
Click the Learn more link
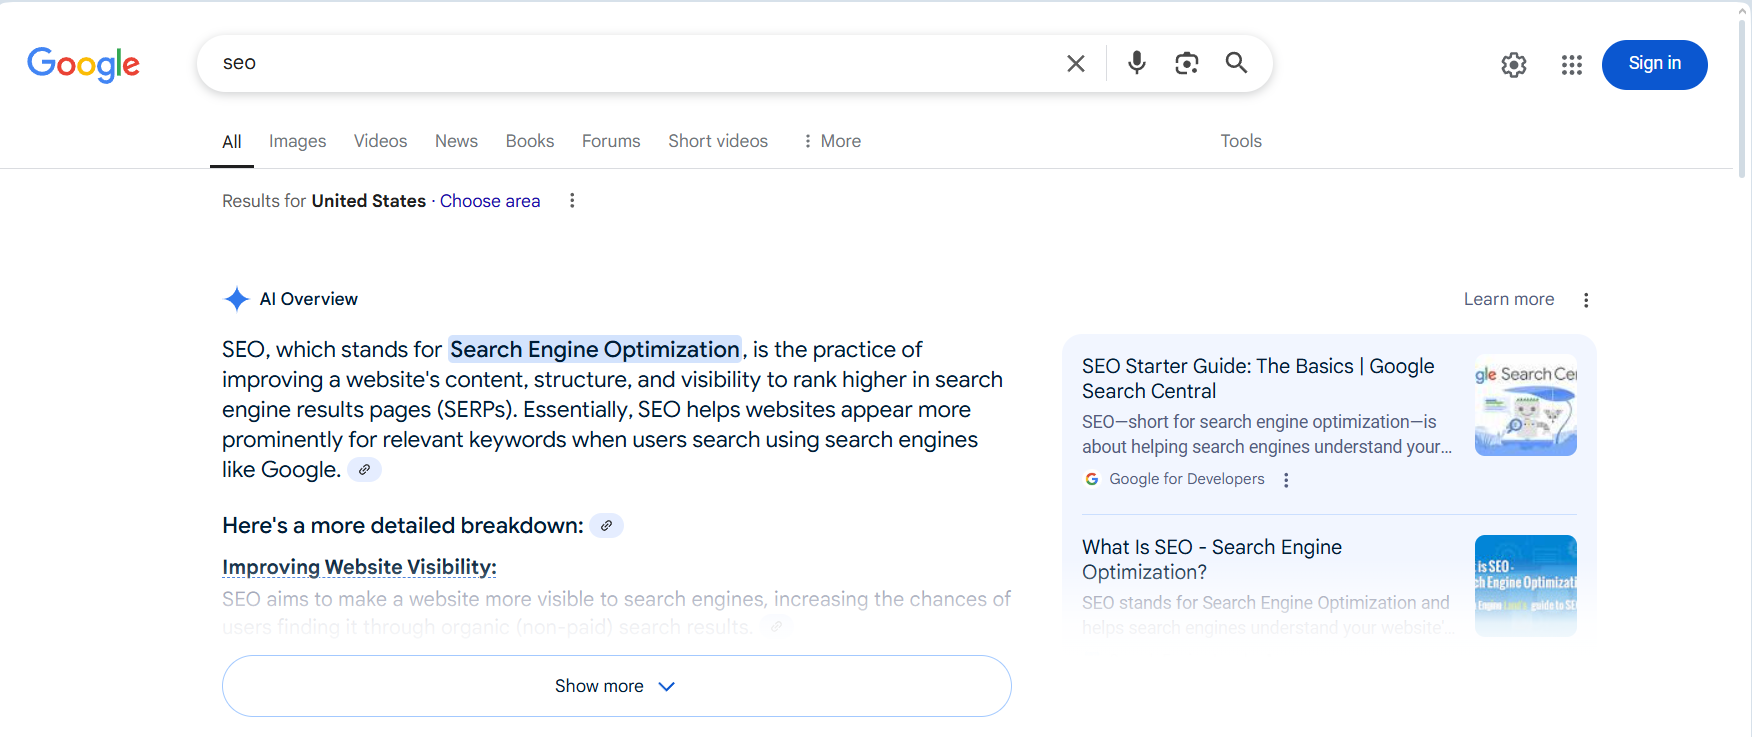[x=1509, y=299]
